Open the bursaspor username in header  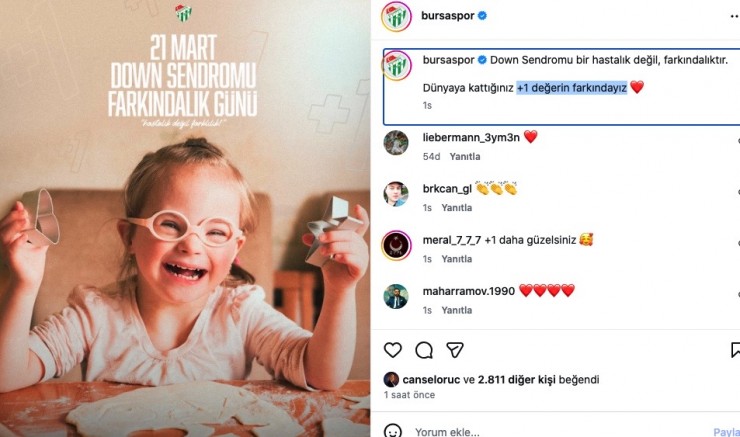click(x=448, y=17)
